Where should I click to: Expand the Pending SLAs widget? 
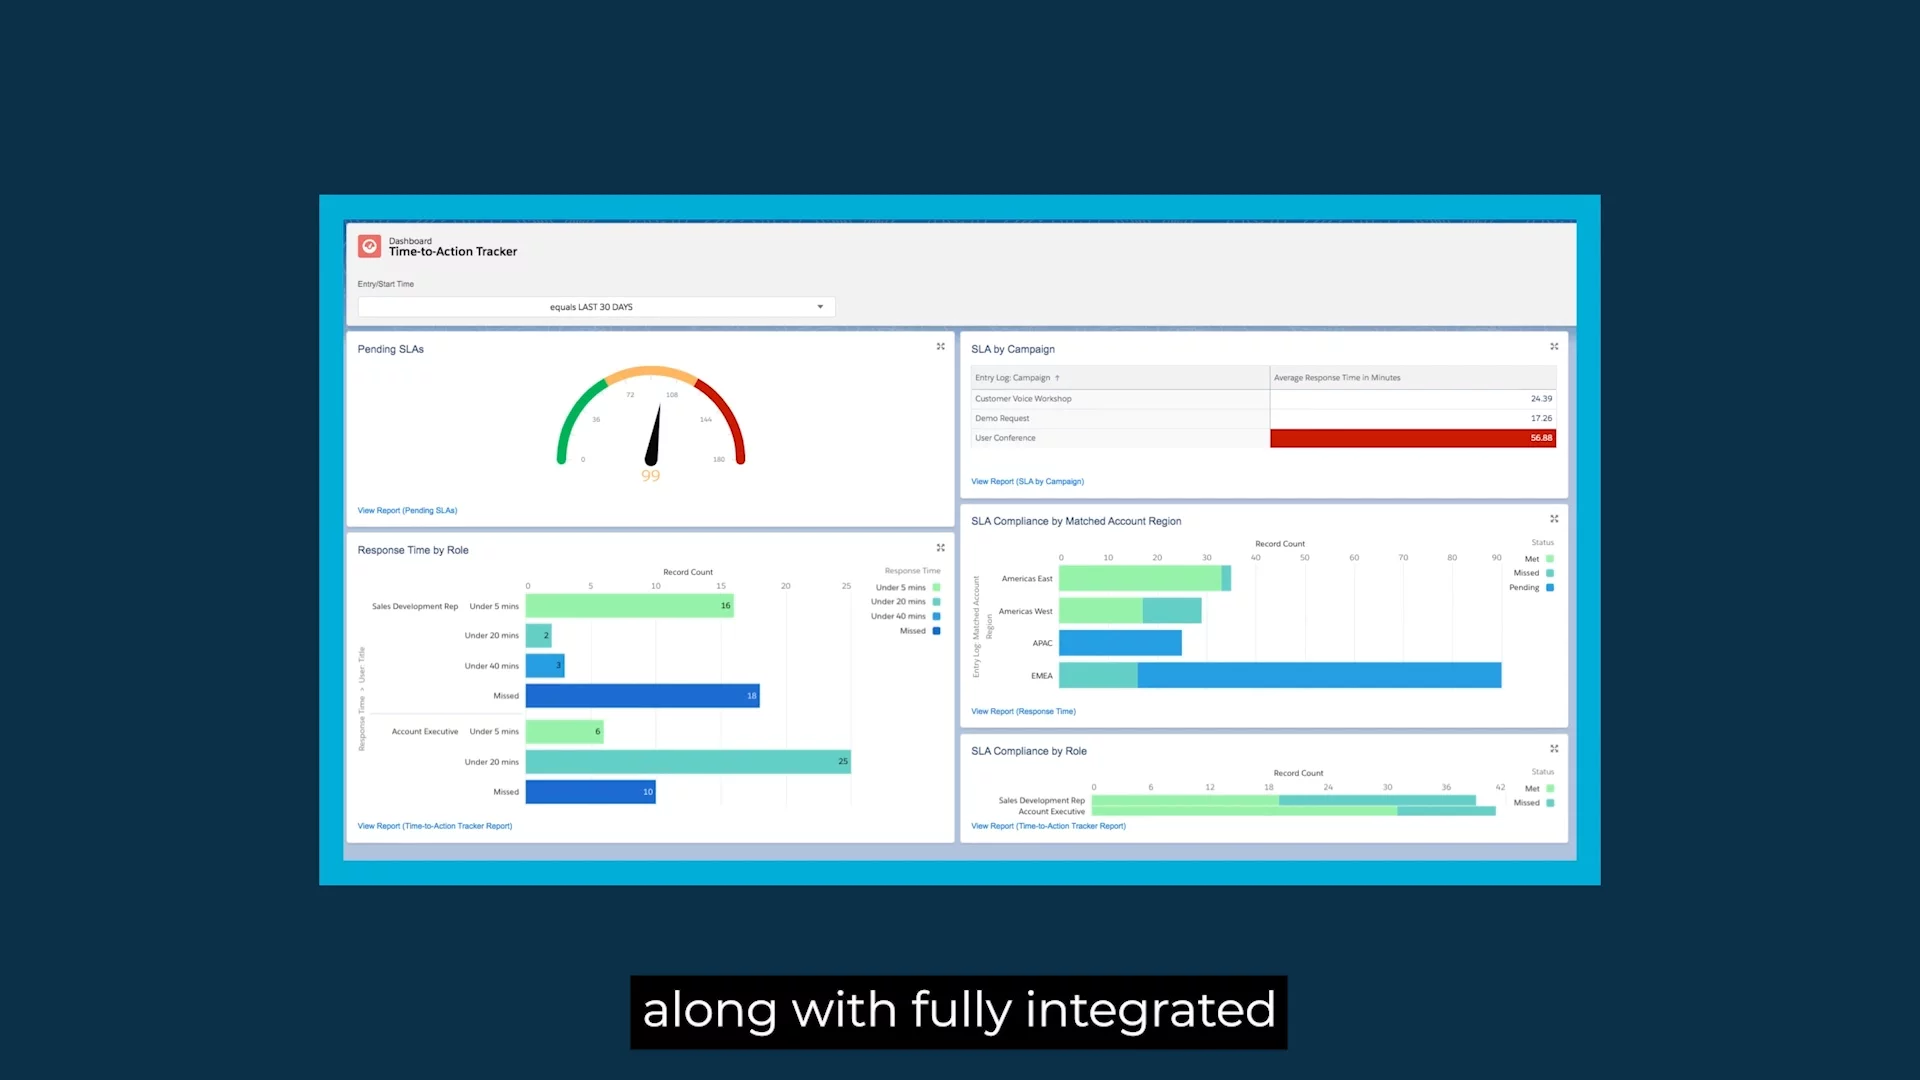pyautogui.click(x=940, y=347)
